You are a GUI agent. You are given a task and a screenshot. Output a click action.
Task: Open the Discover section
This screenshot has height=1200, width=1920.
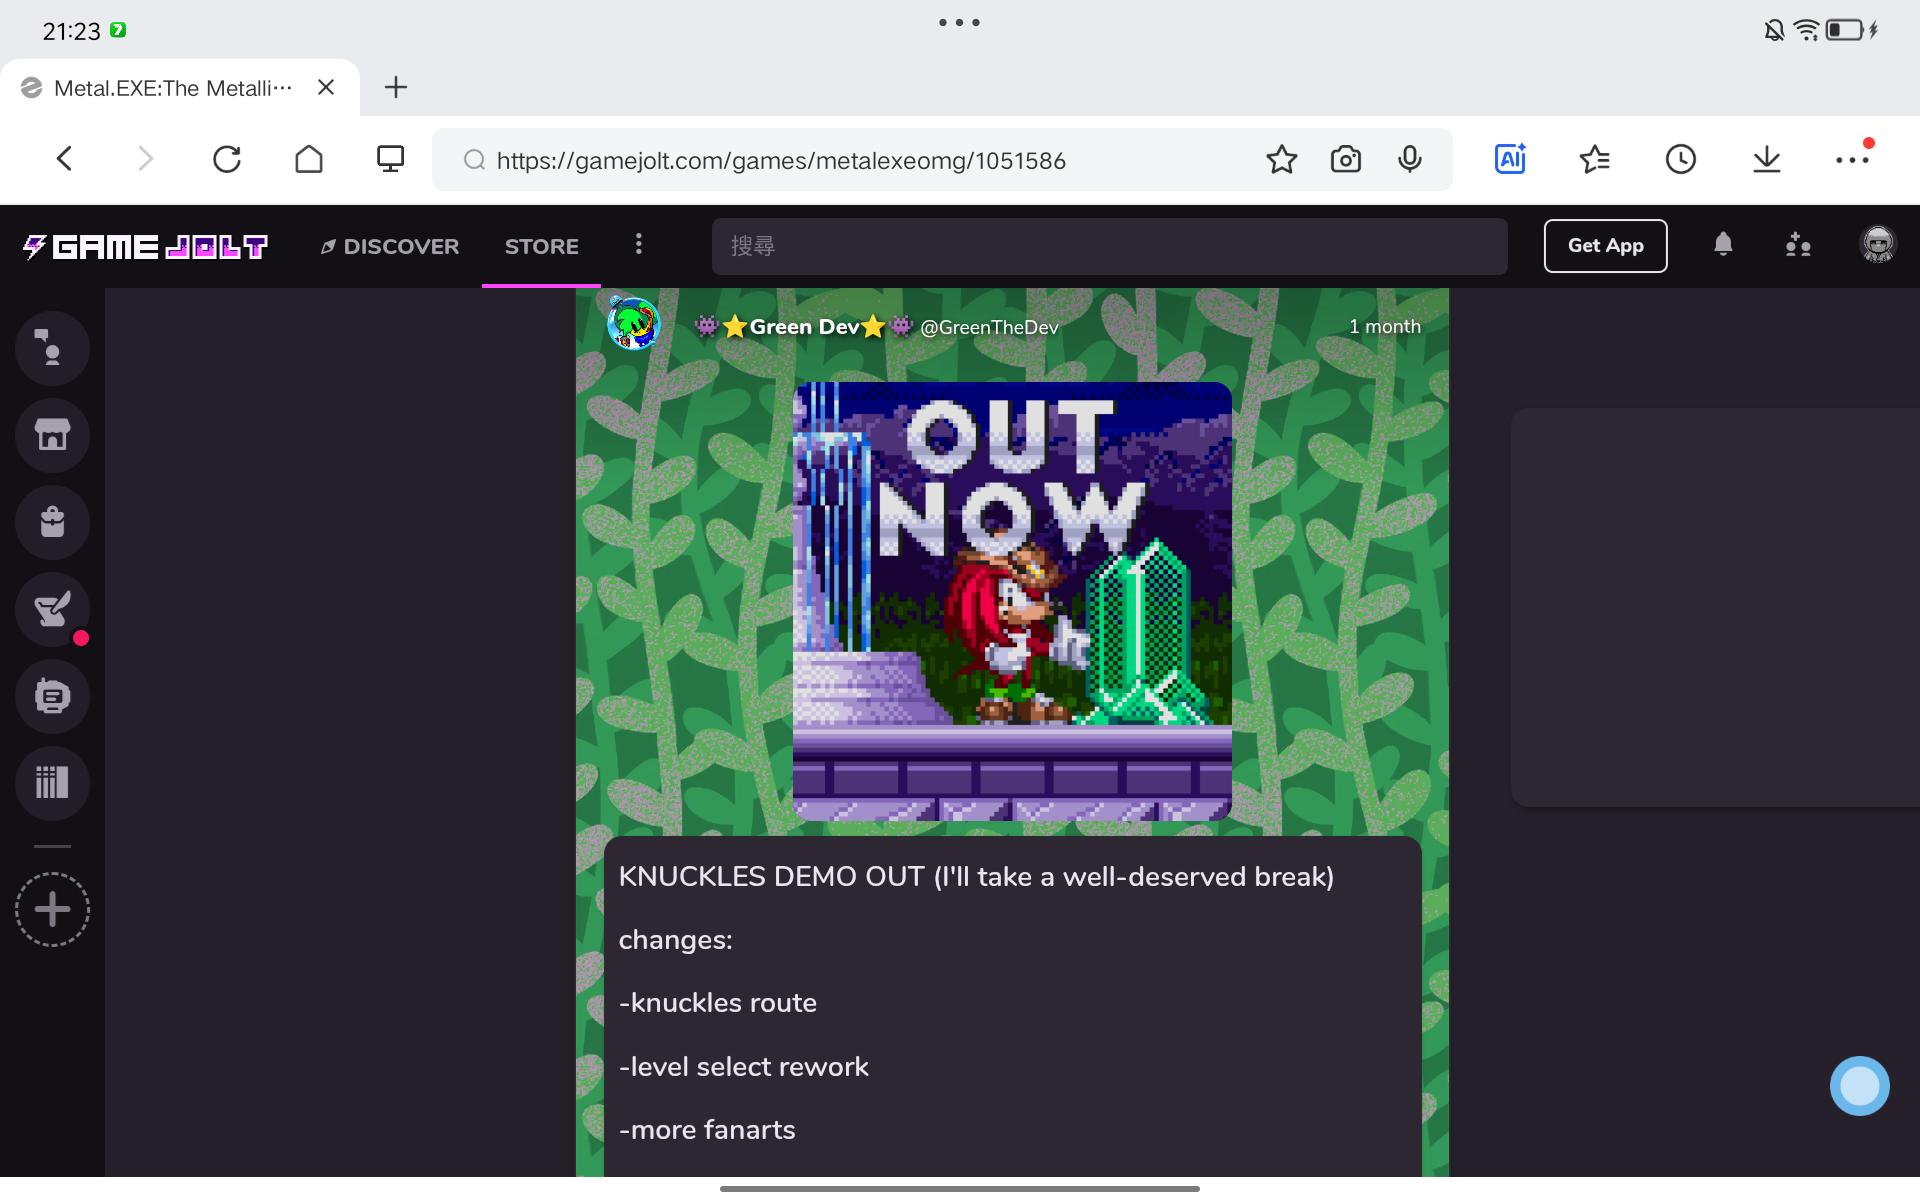click(x=389, y=246)
